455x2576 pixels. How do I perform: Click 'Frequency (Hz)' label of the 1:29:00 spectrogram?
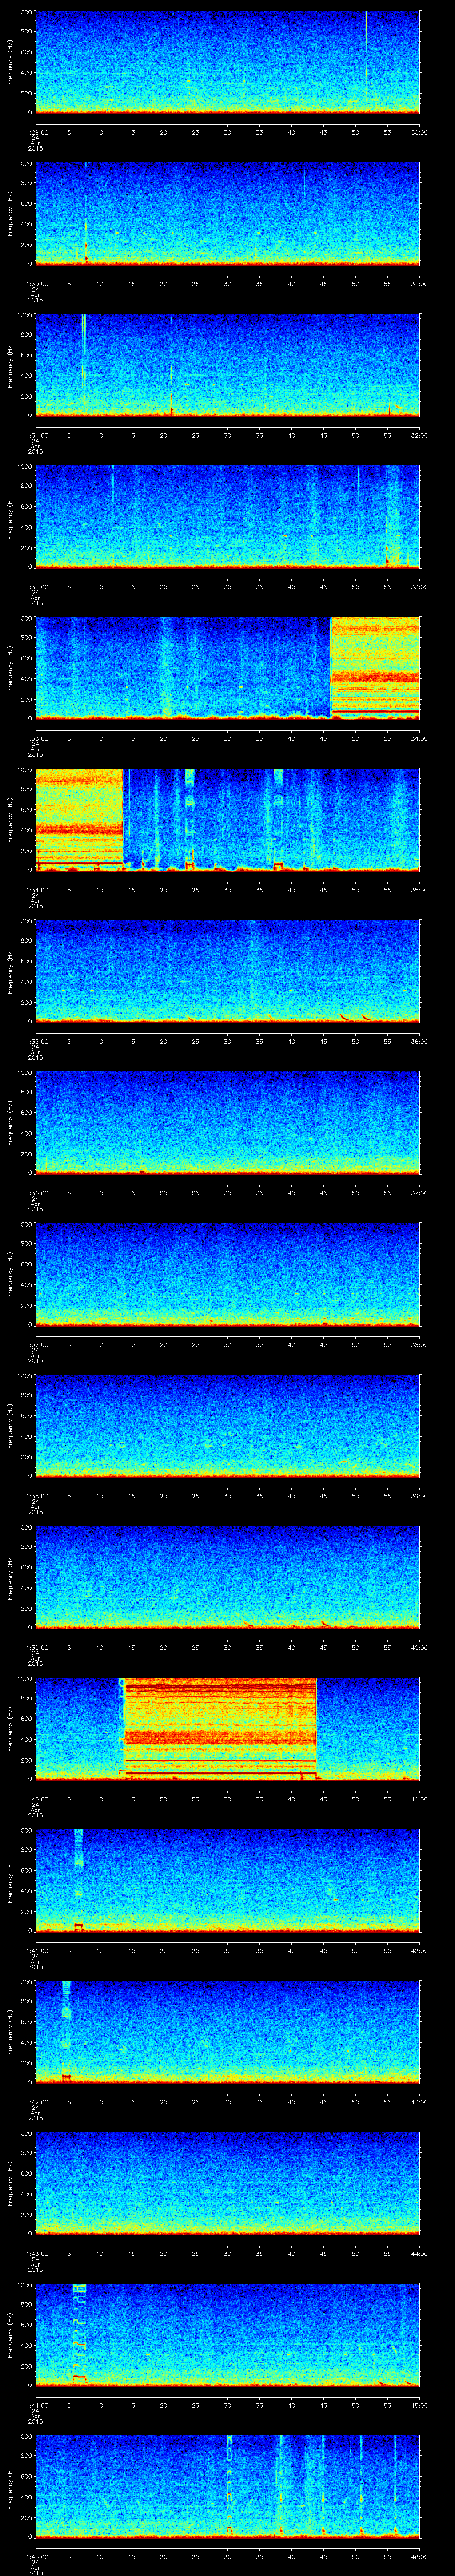(x=10, y=62)
